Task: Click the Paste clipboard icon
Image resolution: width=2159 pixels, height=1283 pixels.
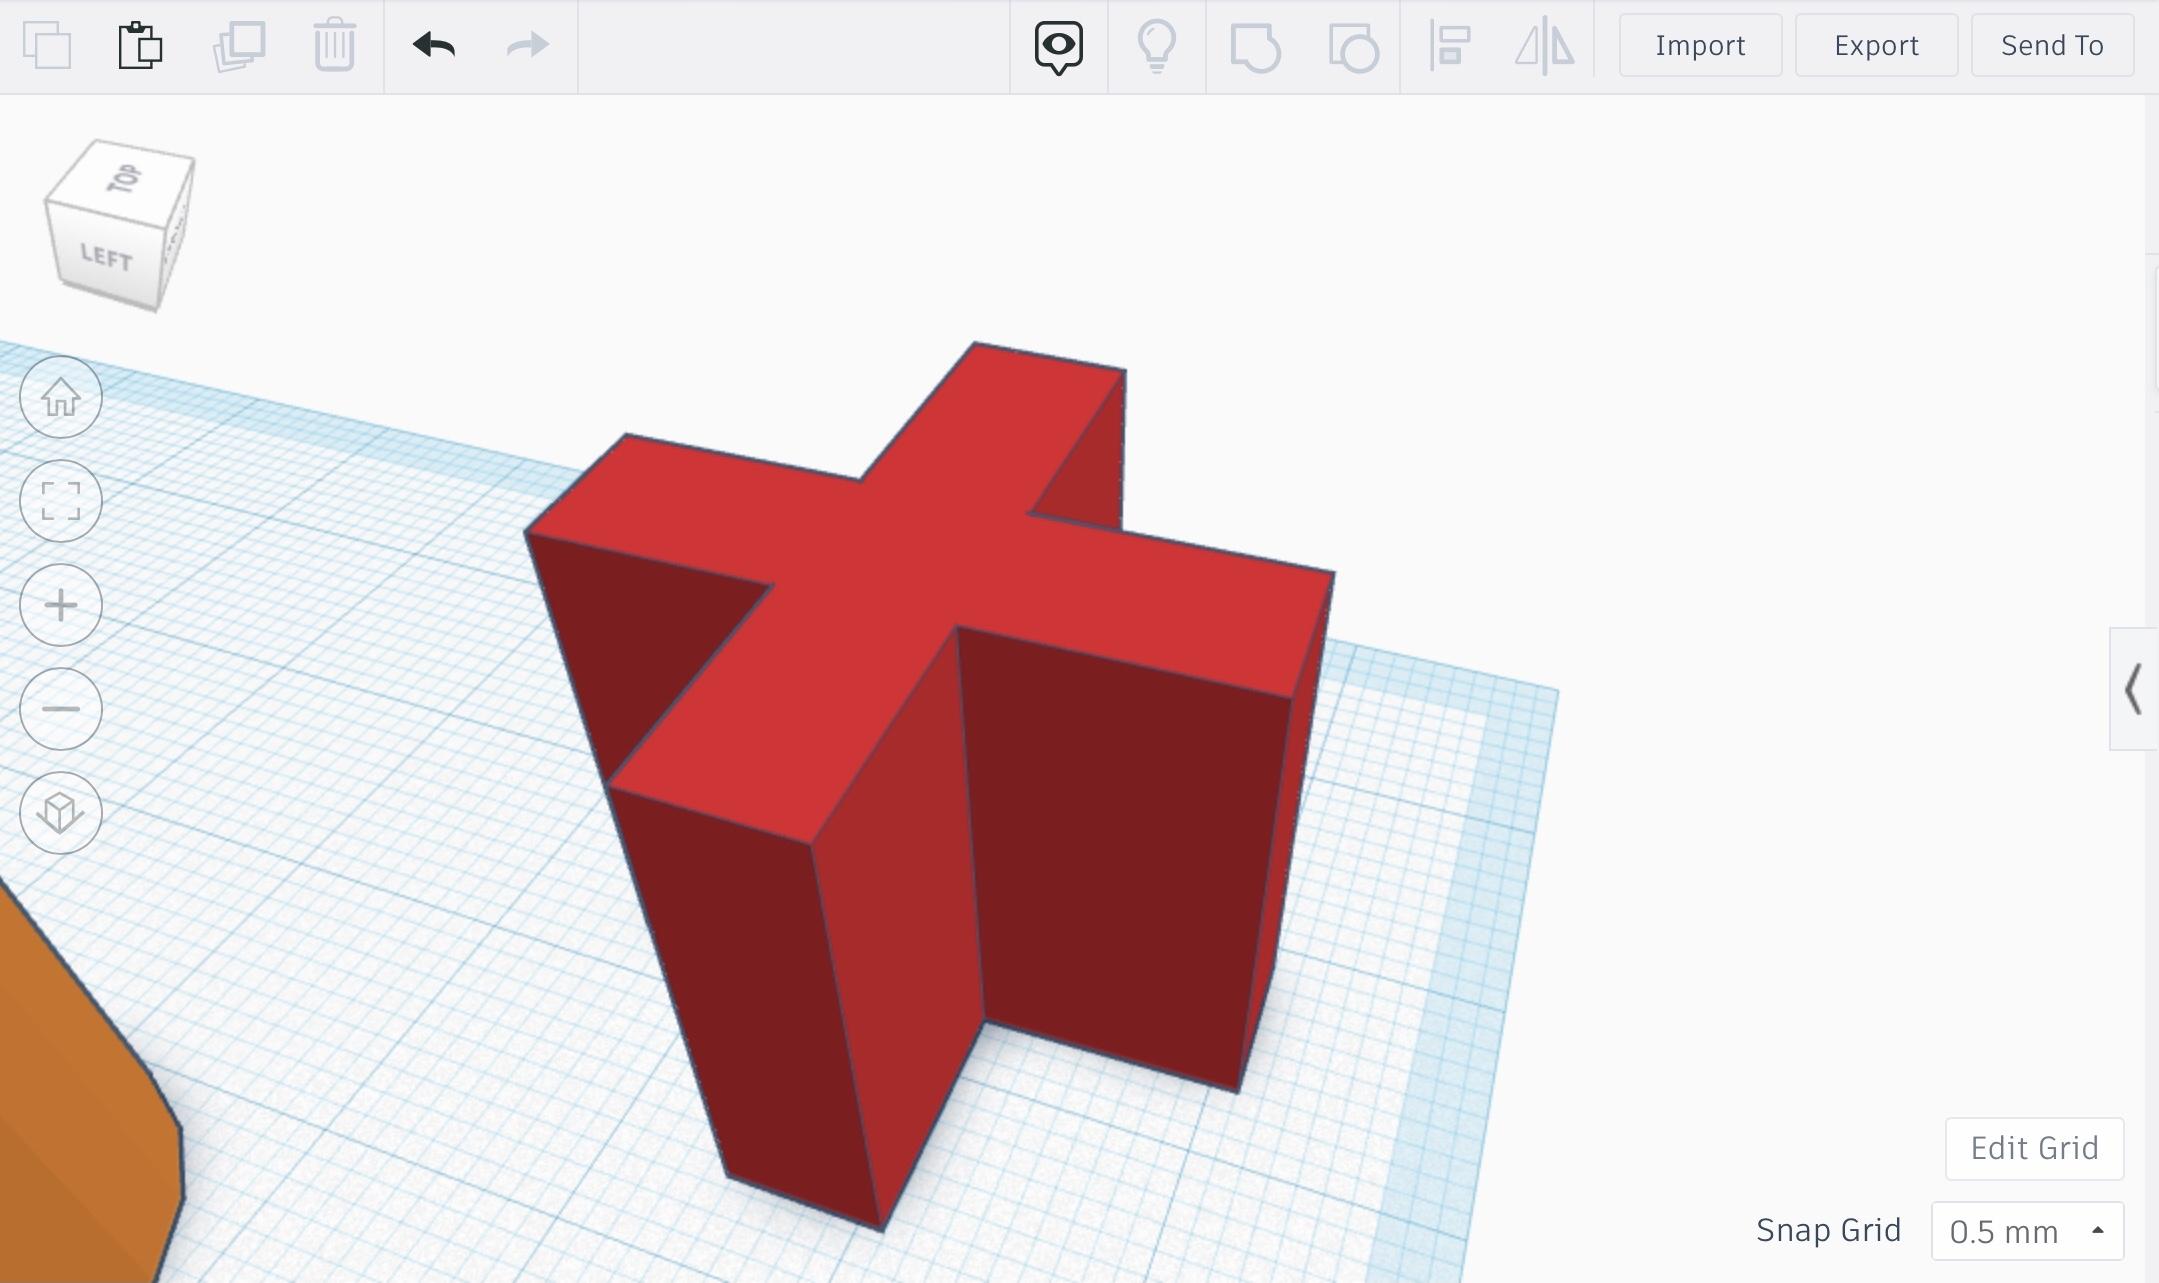Action: pos(140,45)
